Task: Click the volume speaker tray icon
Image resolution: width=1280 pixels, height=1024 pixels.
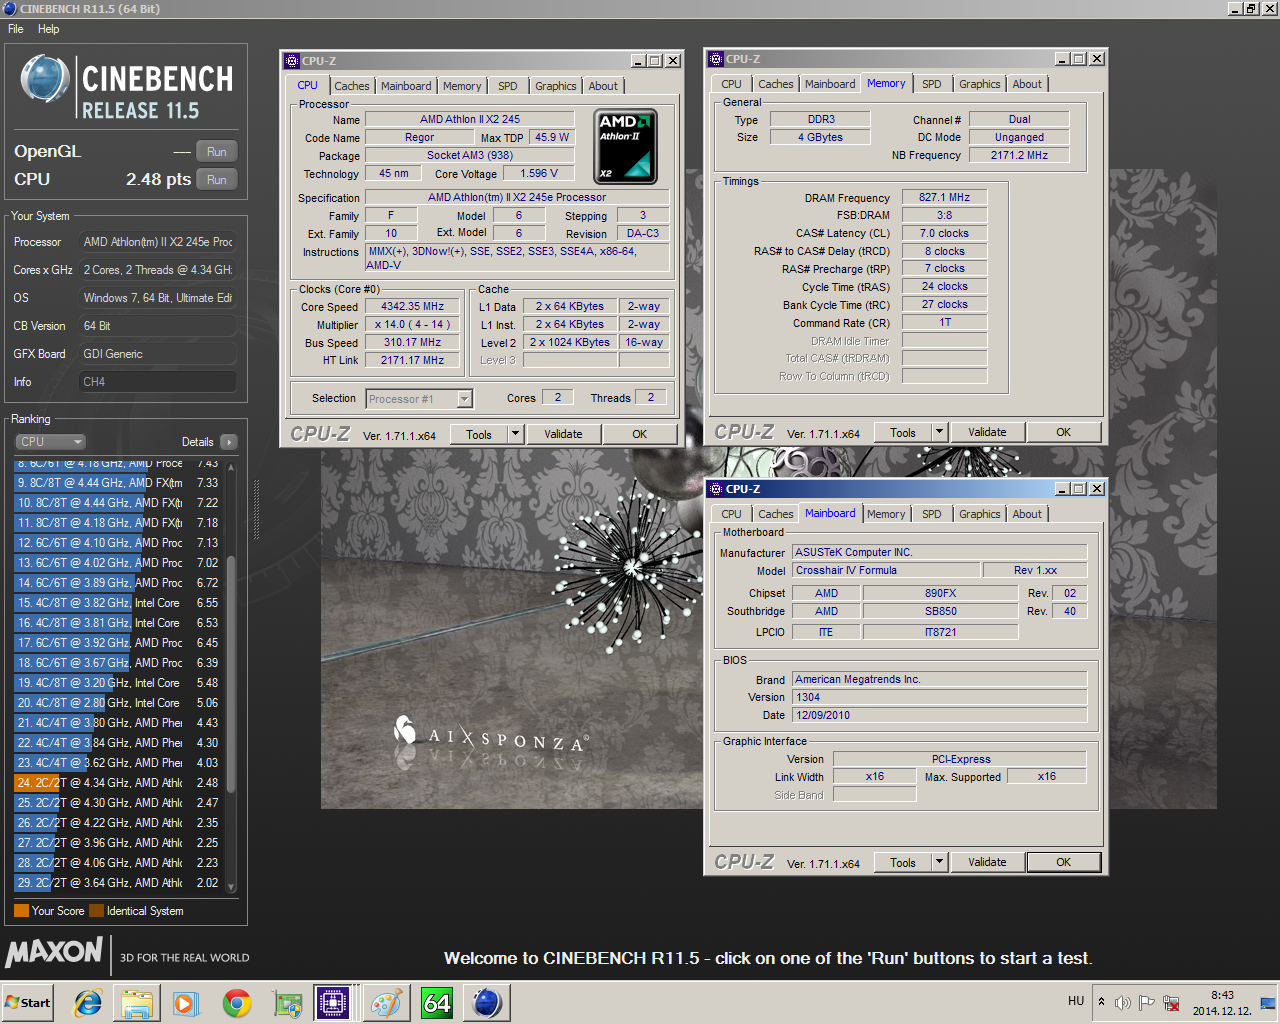Action: [x=1124, y=1003]
